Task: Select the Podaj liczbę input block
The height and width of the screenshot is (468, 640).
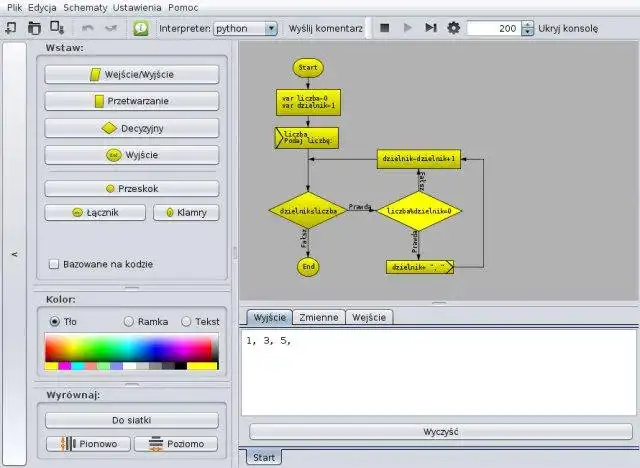Action: [307, 138]
